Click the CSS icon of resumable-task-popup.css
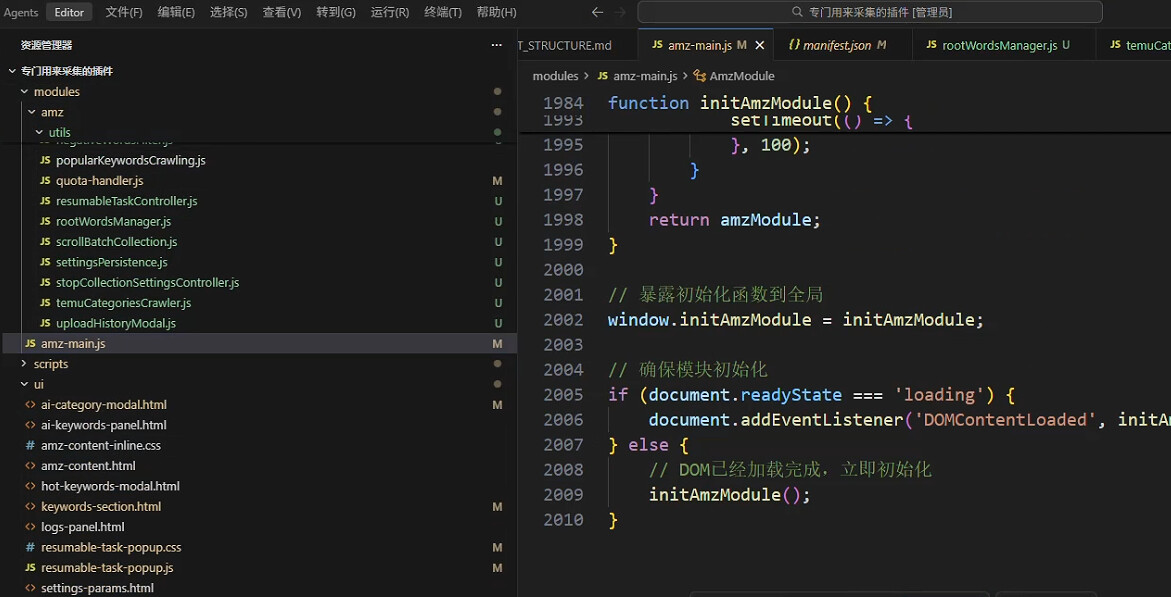Viewport: 1171px width, 597px height. click(30, 548)
